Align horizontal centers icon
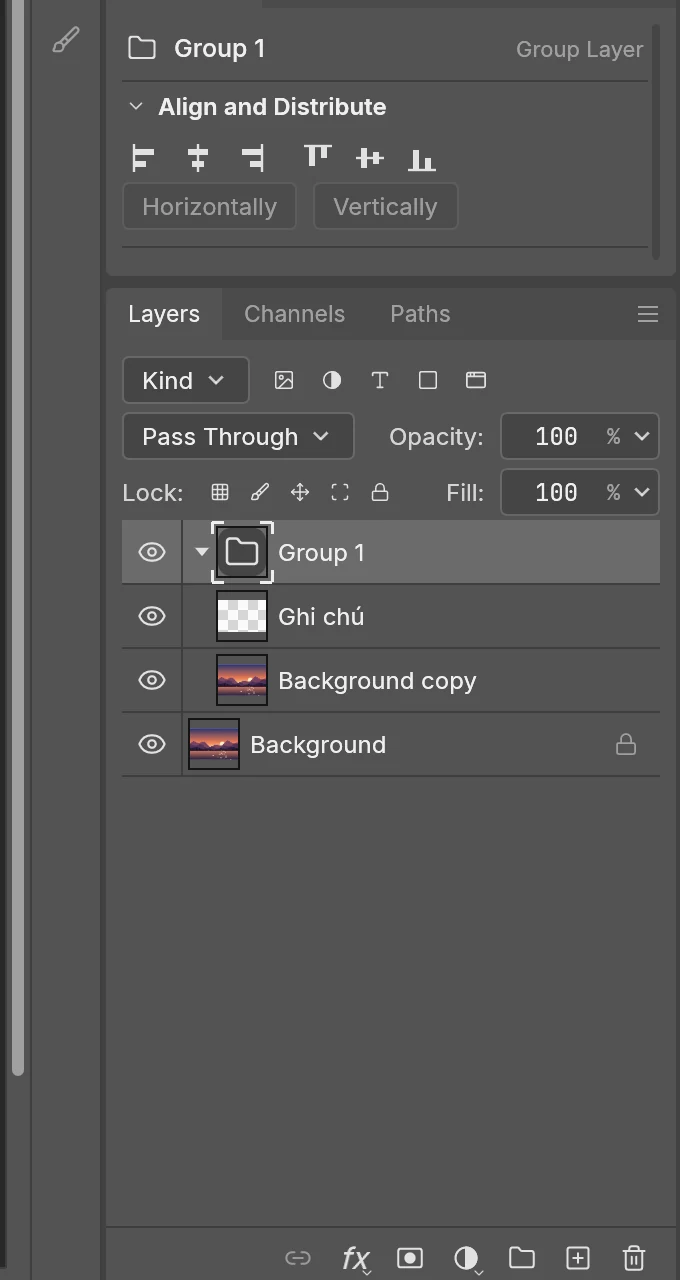The image size is (680, 1280). pos(198,158)
